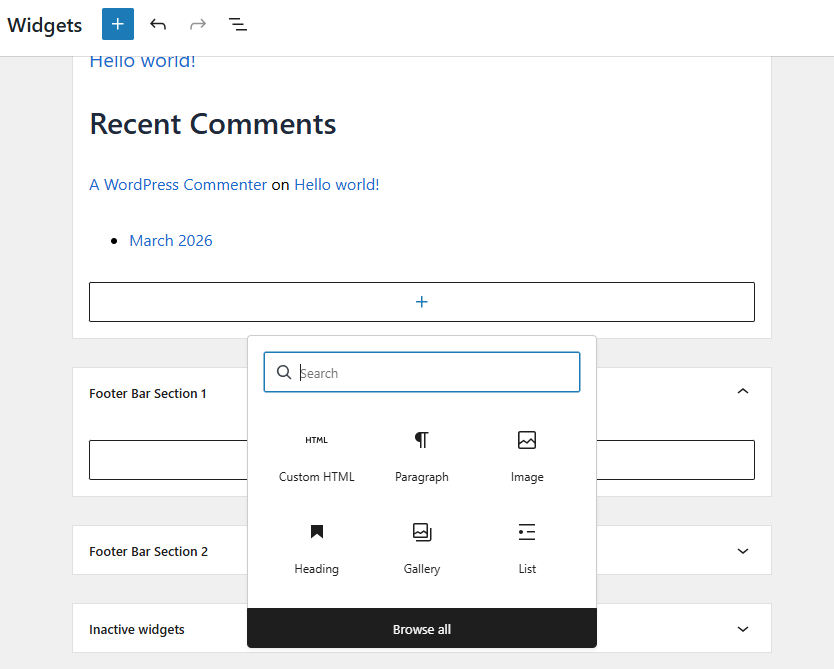
Task: Click the Browse all button
Action: point(421,629)
